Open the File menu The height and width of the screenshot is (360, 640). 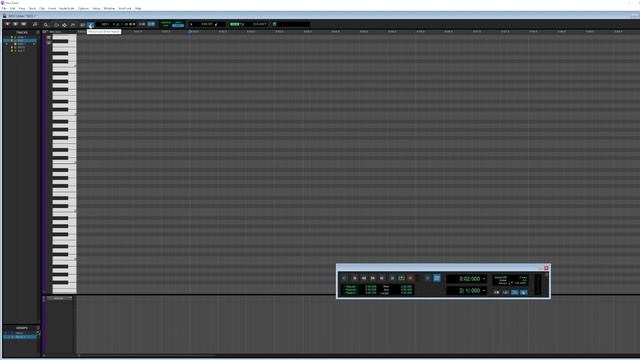coord(4,8)
